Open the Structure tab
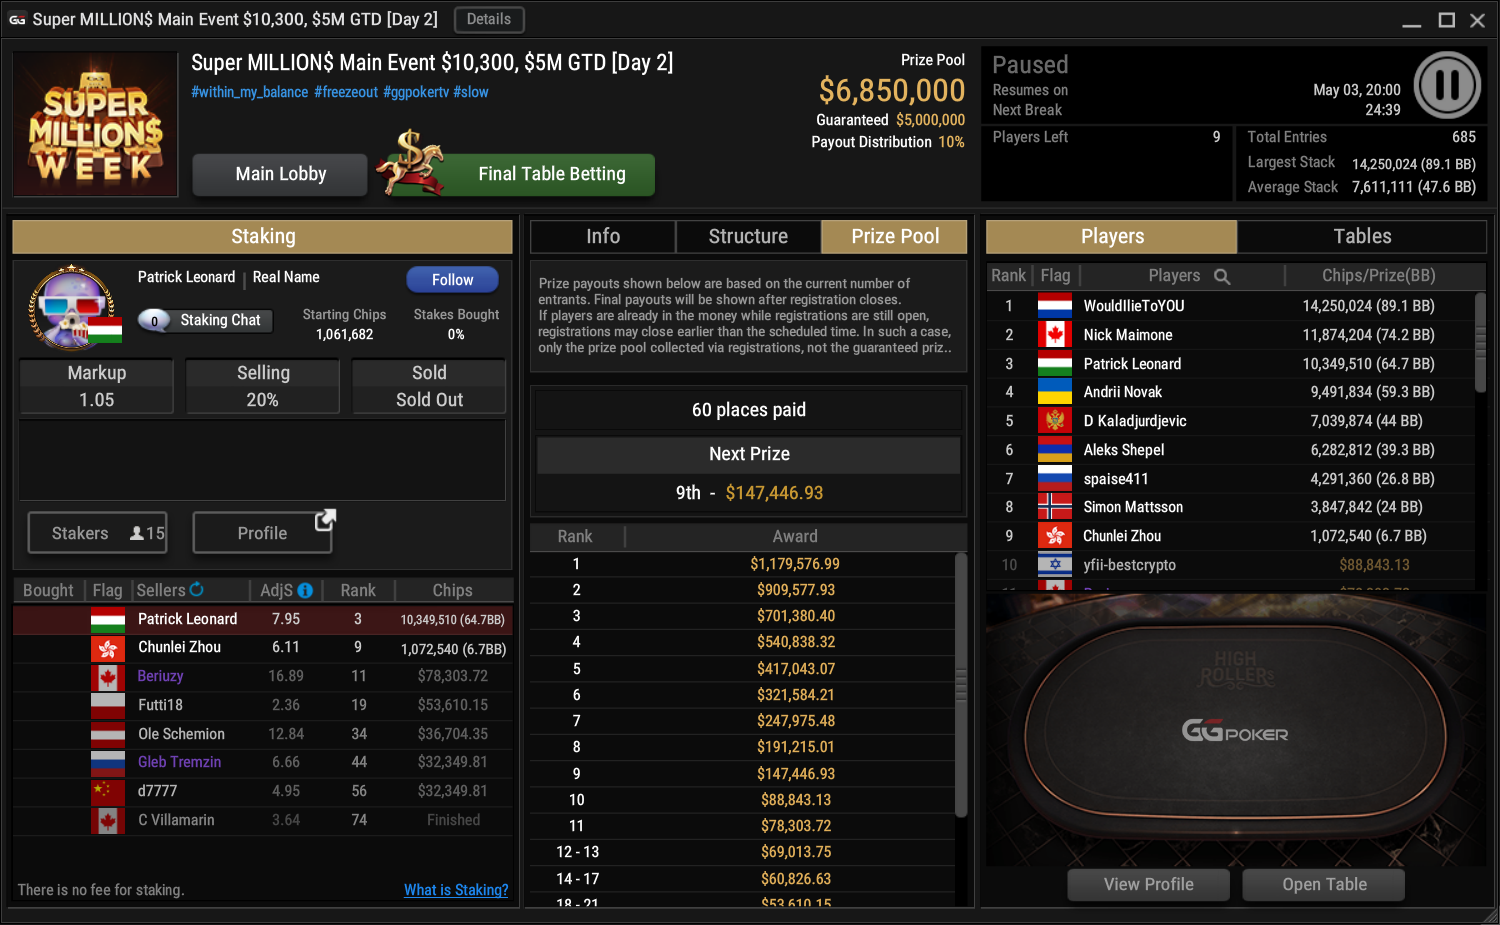 pos(748,236)
